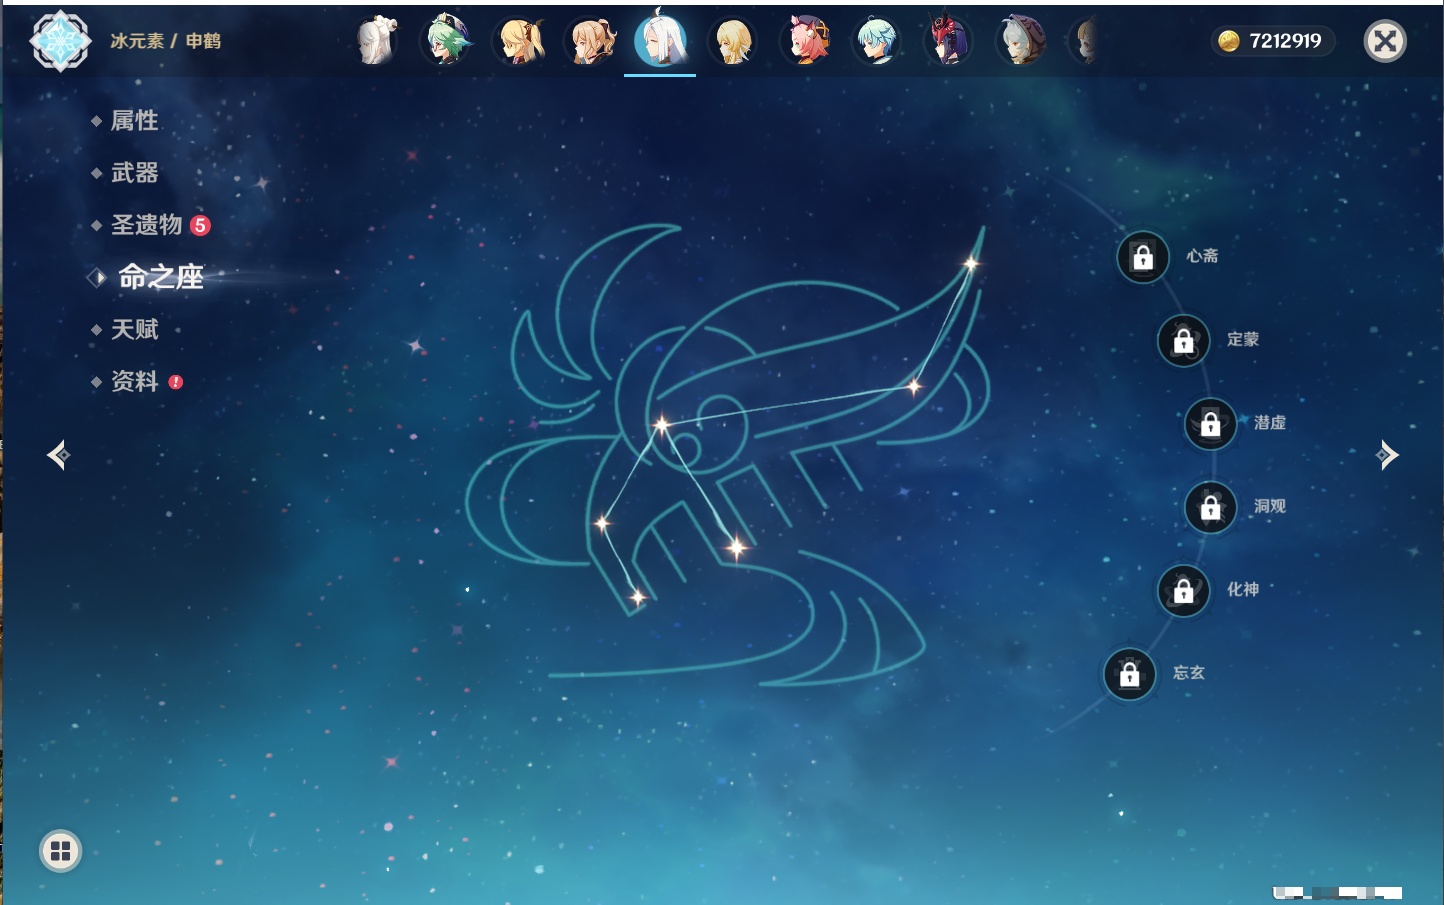The height and width of the screenshot is (905, 1444).
Task: Click the 忘玄 label text
Action: [x=1189, y=673]
